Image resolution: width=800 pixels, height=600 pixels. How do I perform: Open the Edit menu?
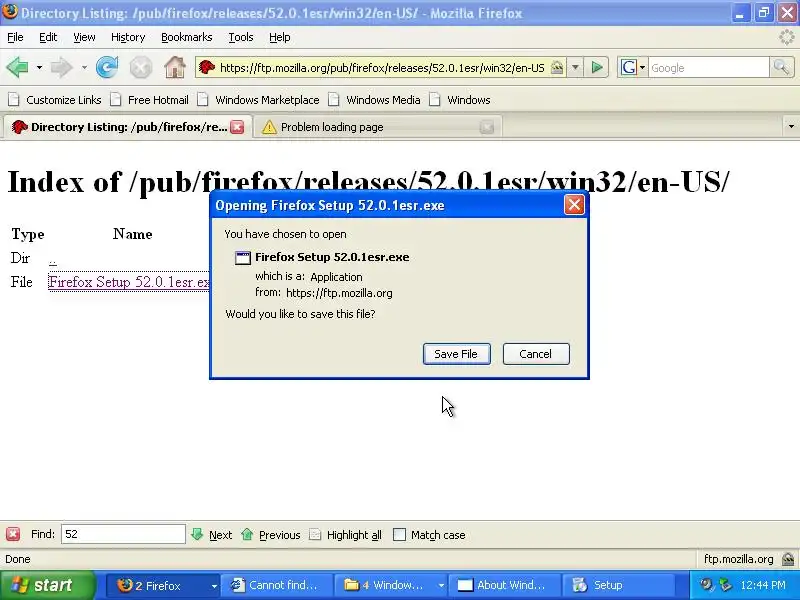[48, 37]
